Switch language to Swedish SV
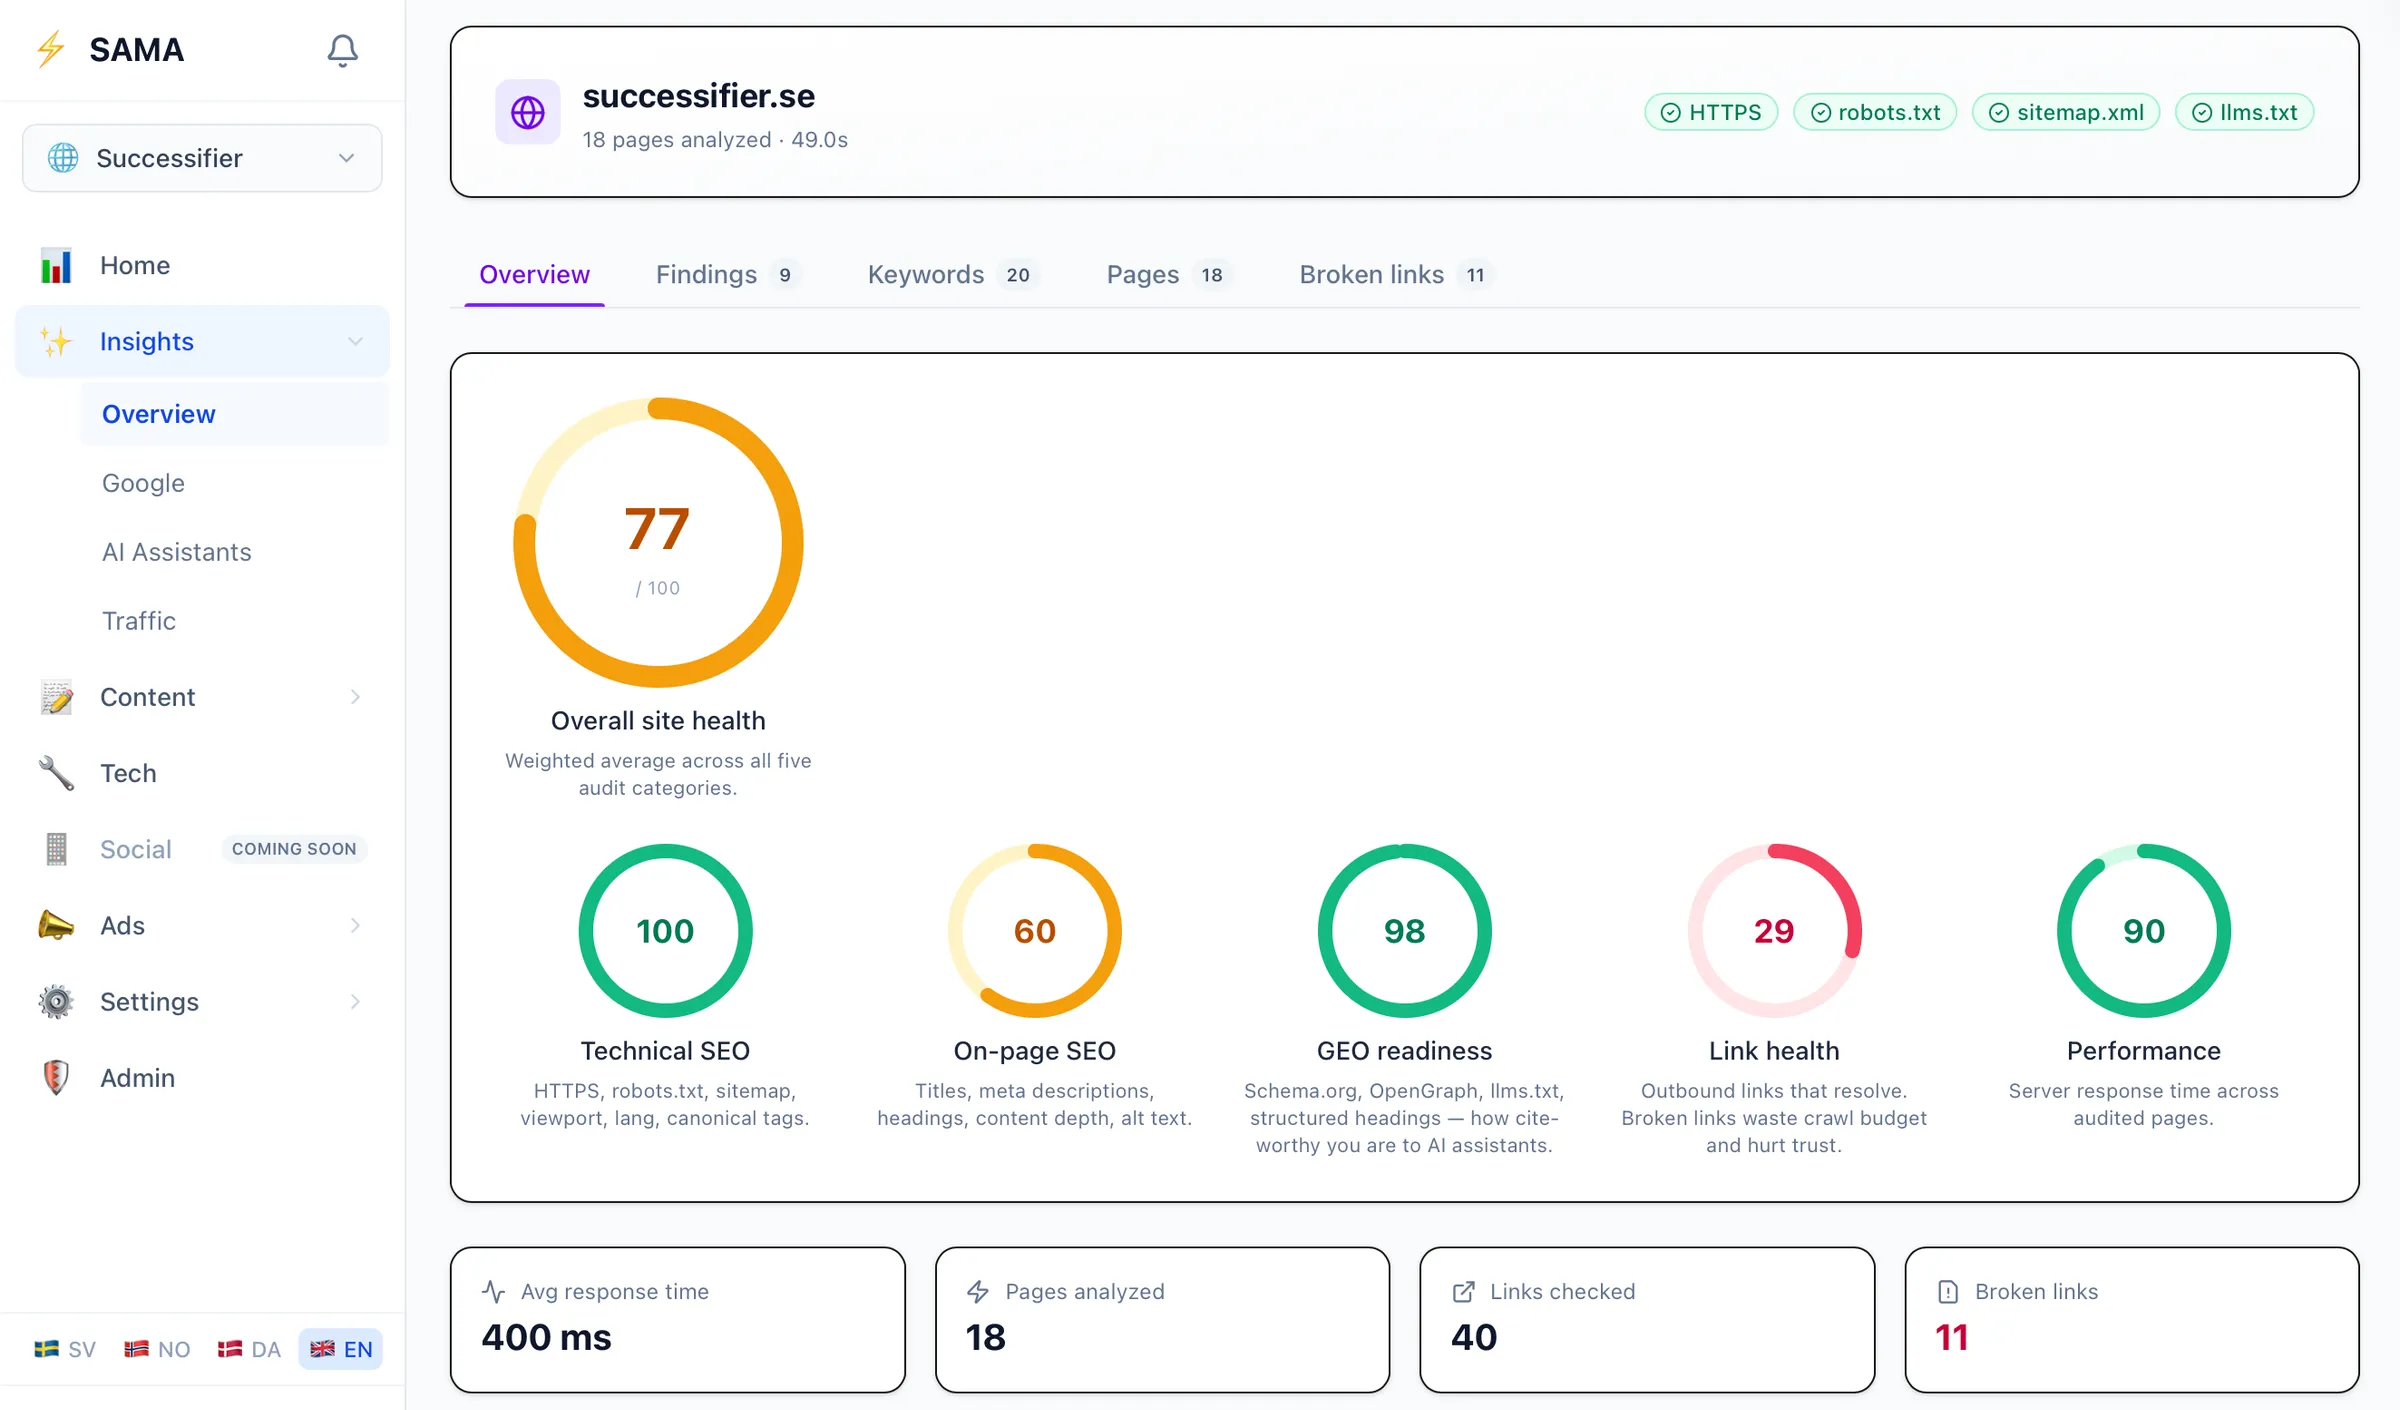The image size is (2400, 1410). 65,1349
